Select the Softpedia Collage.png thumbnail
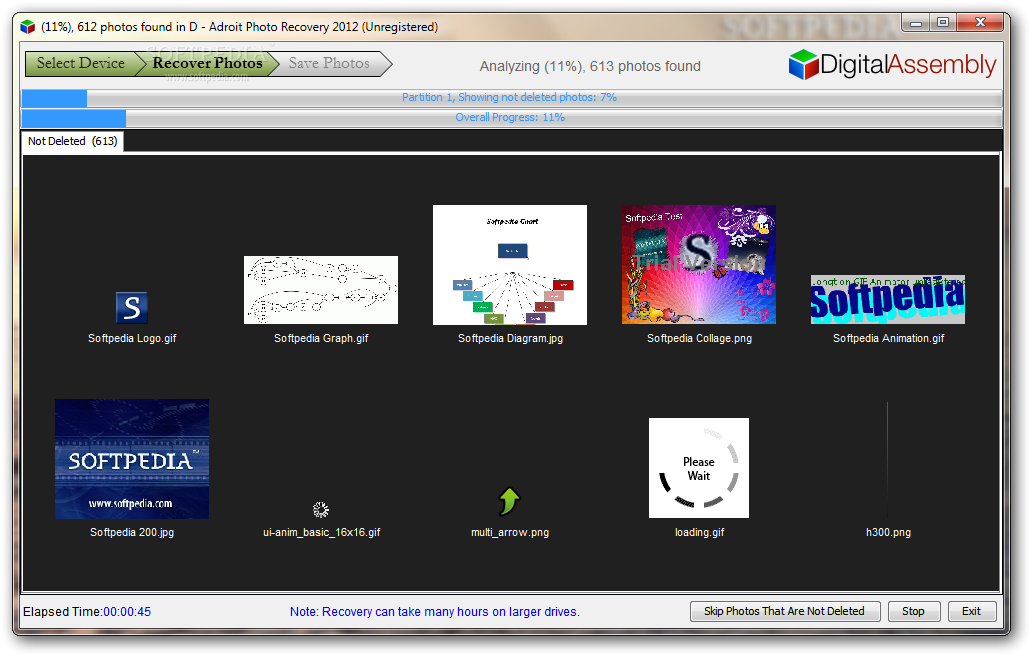The image size is (1031, 656). point(699,264)
